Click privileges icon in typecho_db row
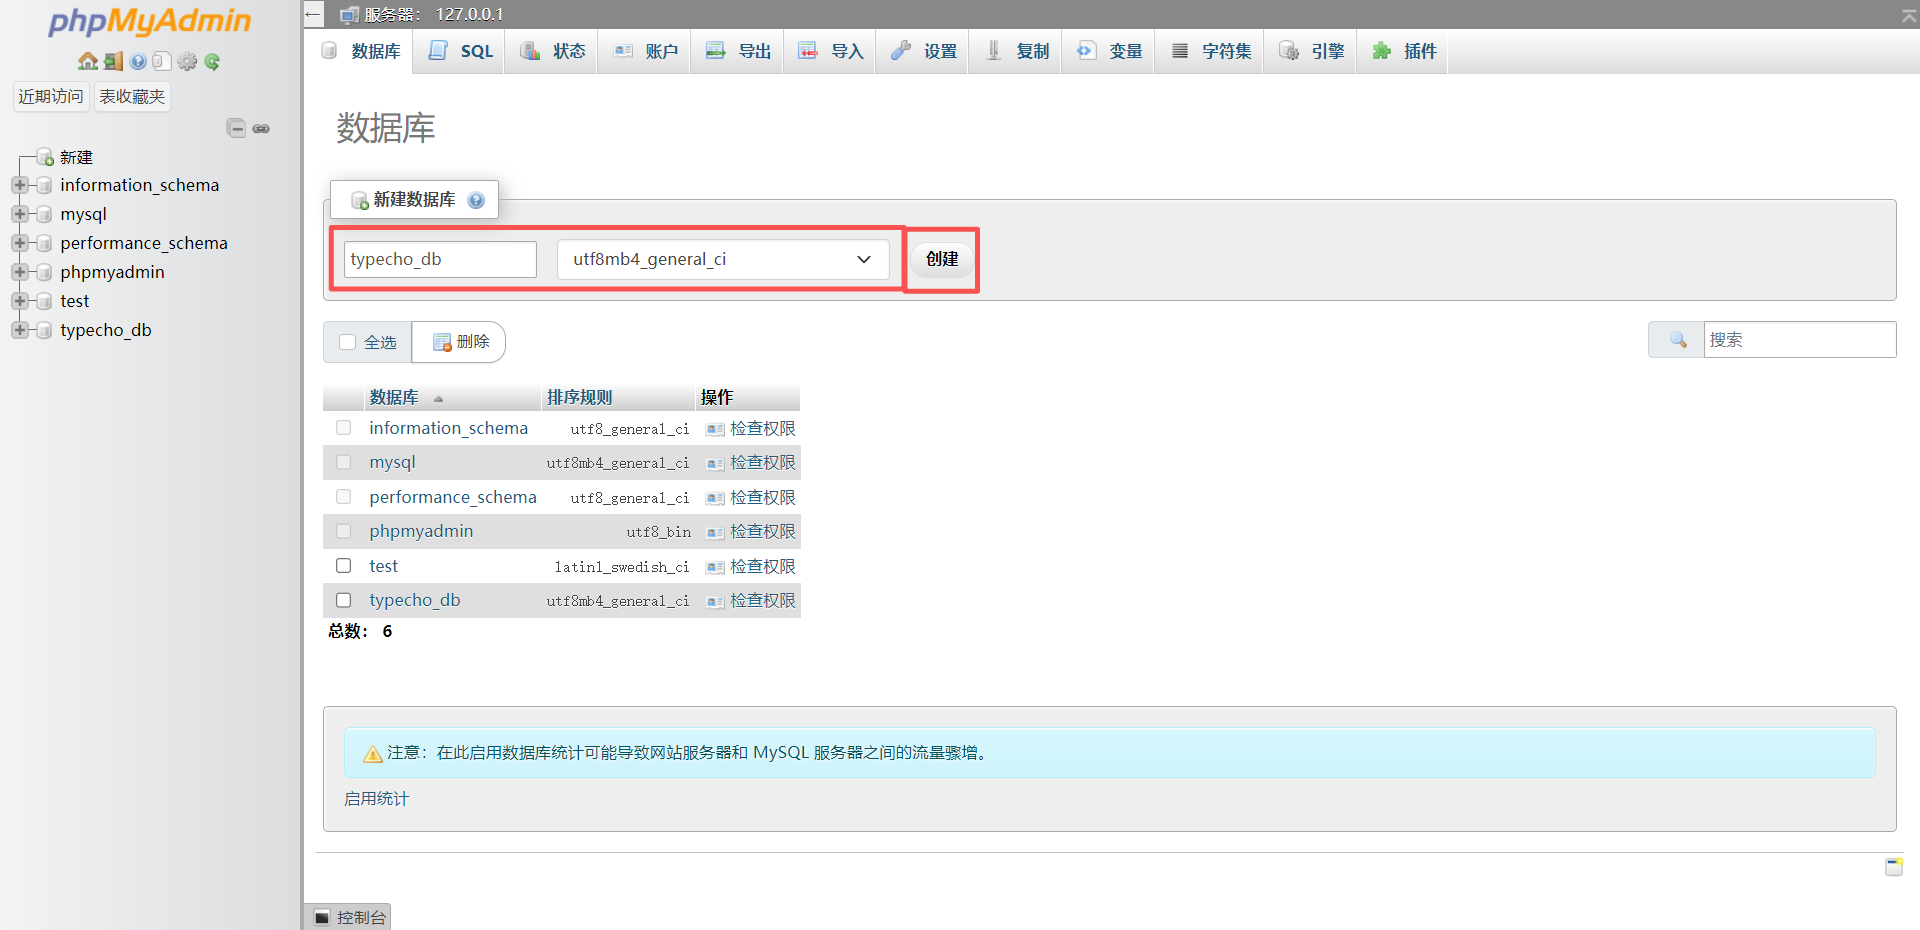Viewport: 1920px width, 930px height. tap(715, 601)
